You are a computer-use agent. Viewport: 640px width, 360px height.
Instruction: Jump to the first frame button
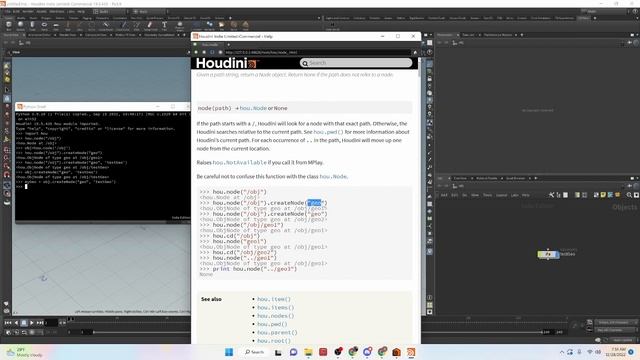click(x=8, y=323)
